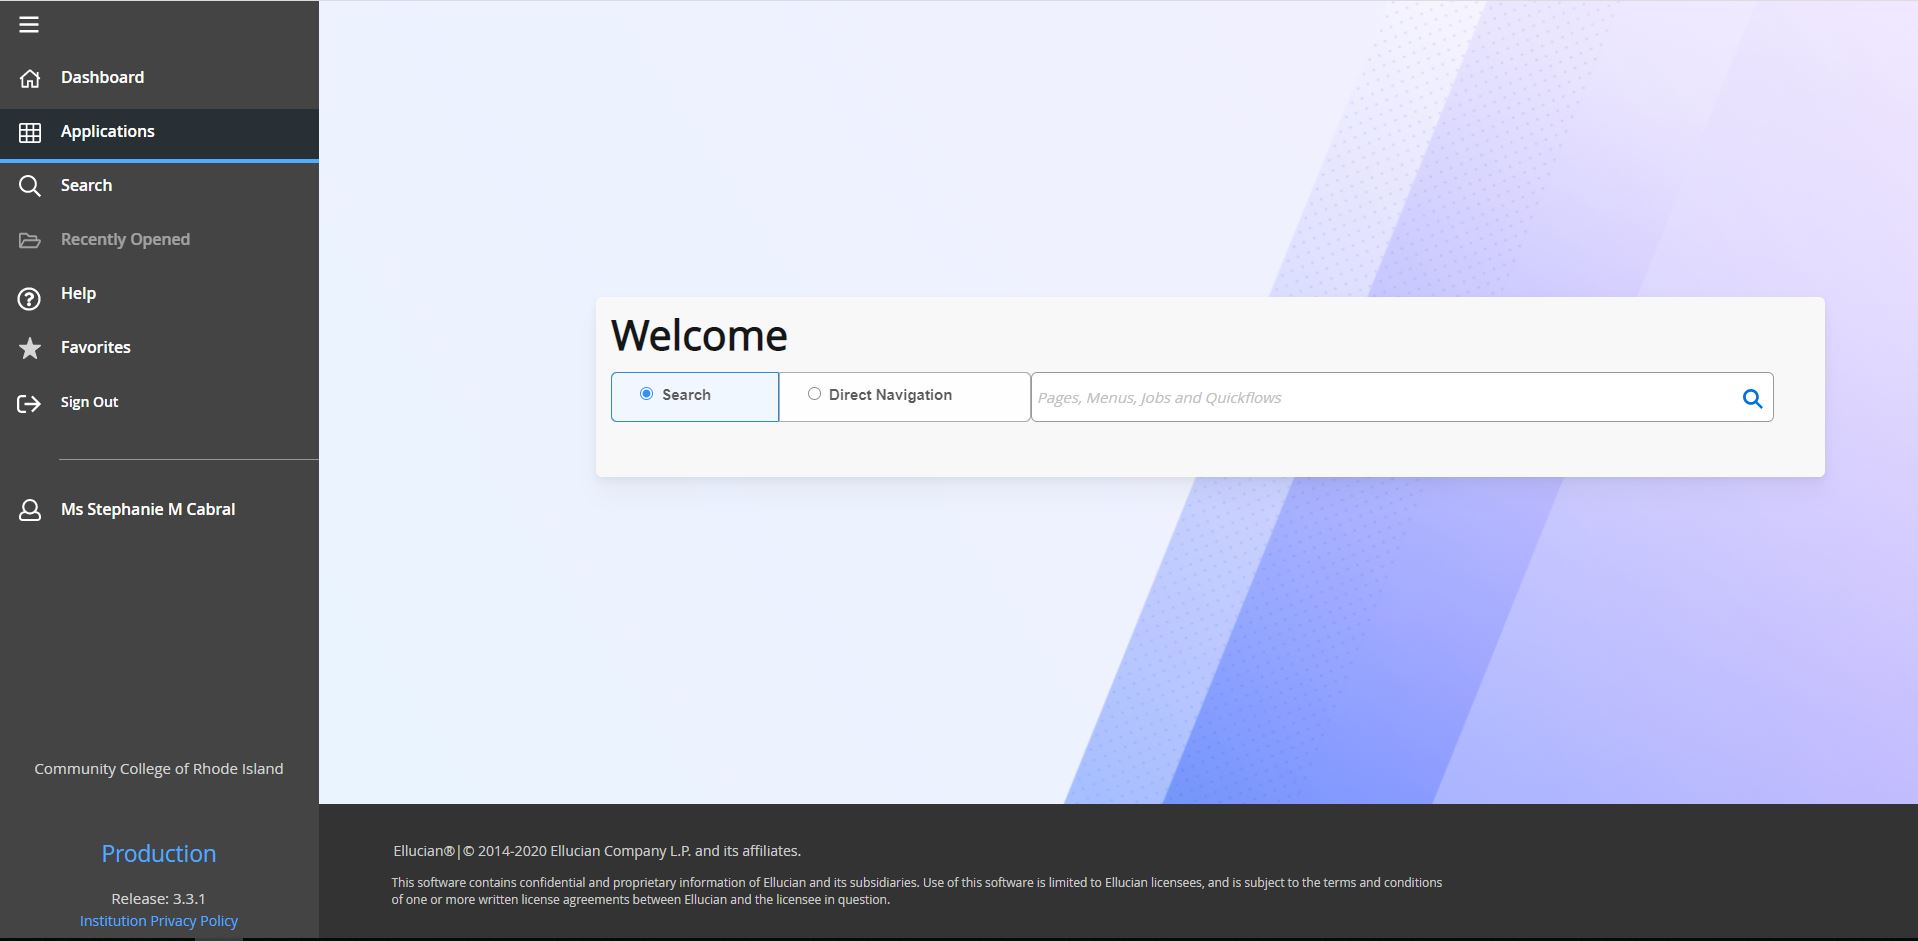This screenshot has width=1918, height=941.
Task: Click the Favorites star icon
Action: (30, 348)
